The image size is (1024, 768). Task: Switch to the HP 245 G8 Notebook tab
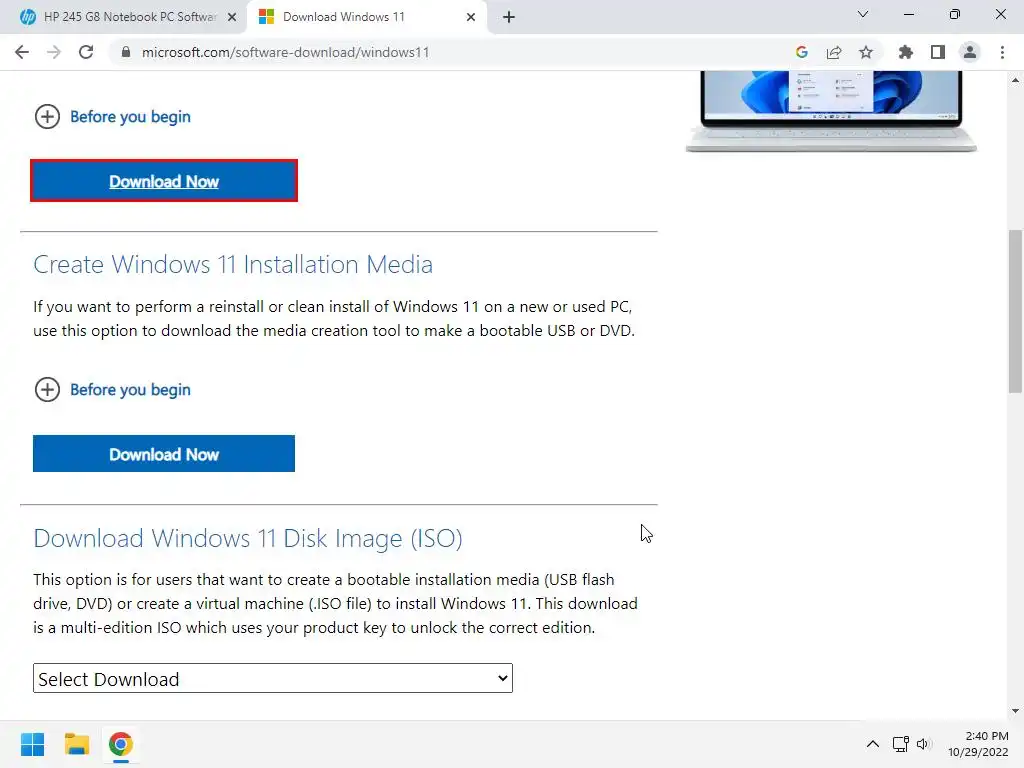(x=123, y=17)
